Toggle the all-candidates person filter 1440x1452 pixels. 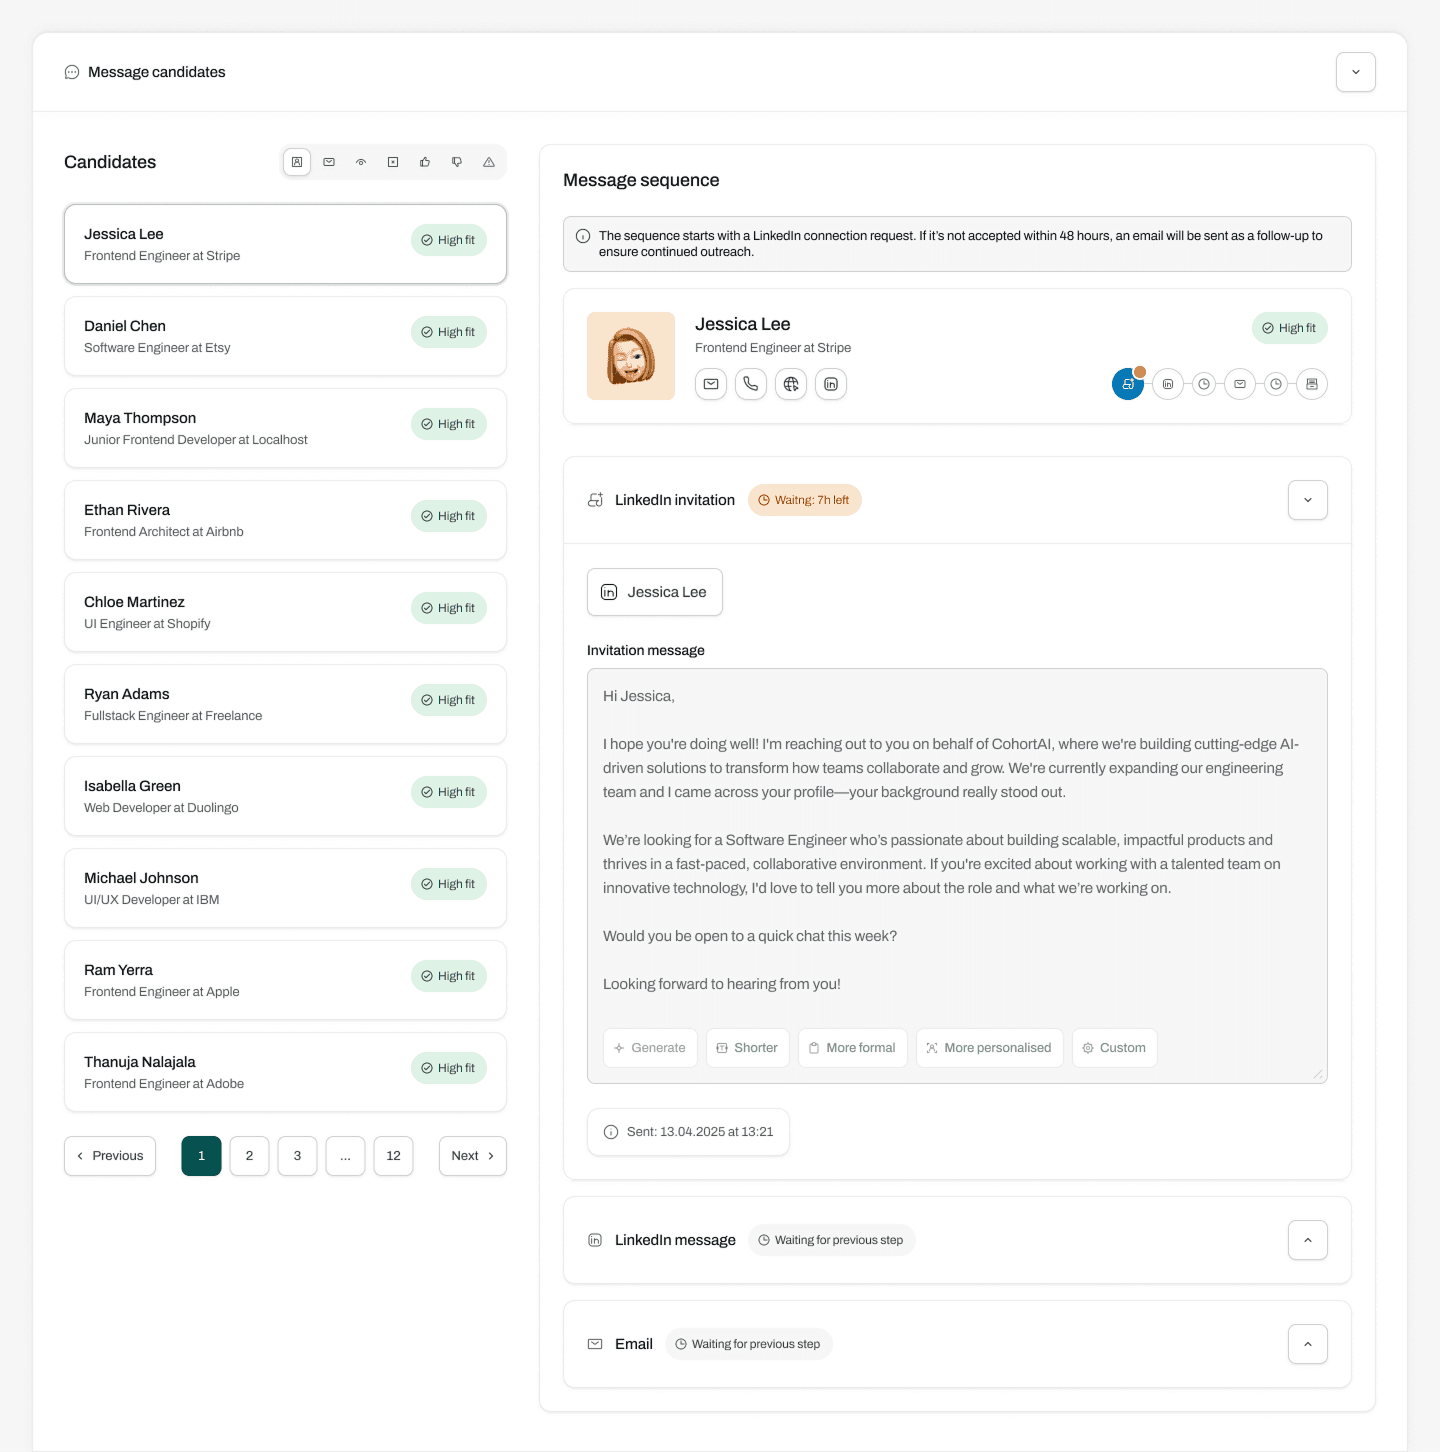[297, 162]
